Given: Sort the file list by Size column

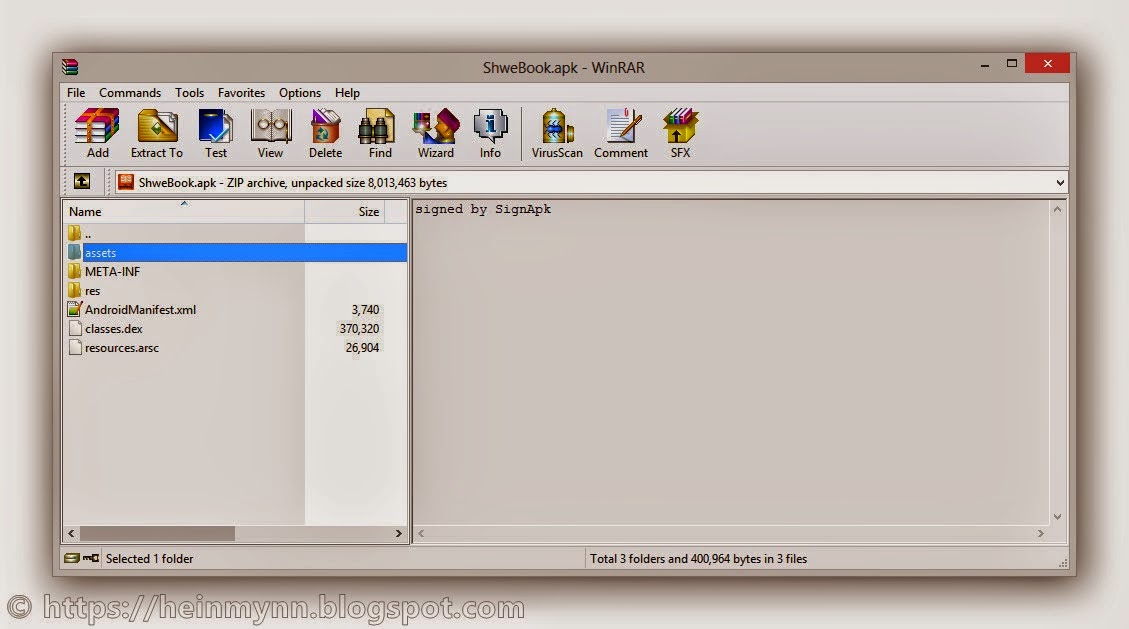Looking at the screenshot, I should (x=345, y=212).
